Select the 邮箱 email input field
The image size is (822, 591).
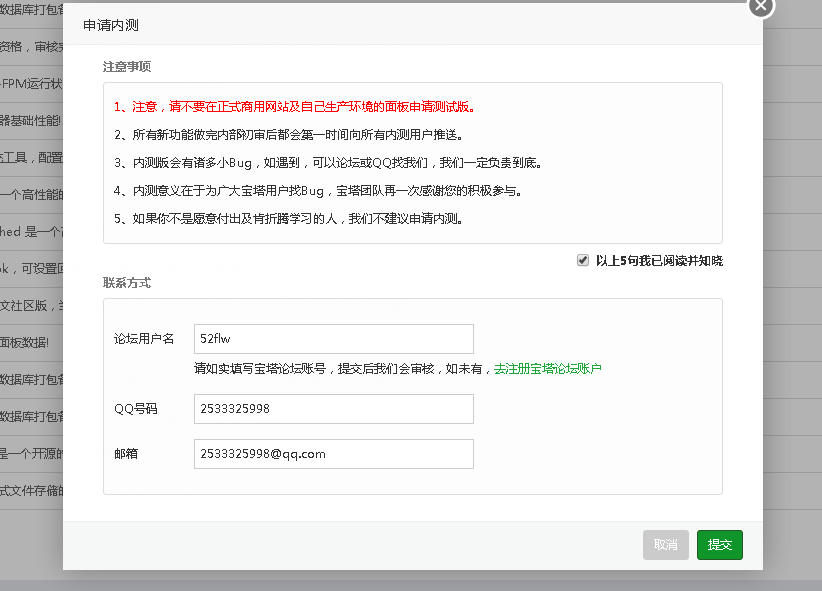[x=333, y=454]
